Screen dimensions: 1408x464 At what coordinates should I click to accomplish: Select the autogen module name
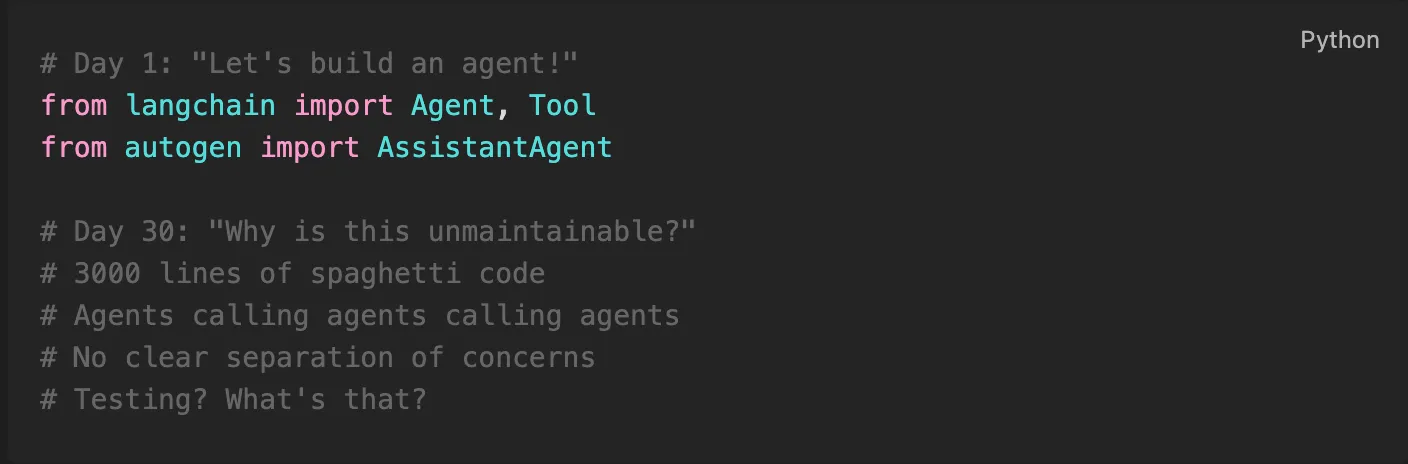183,147
